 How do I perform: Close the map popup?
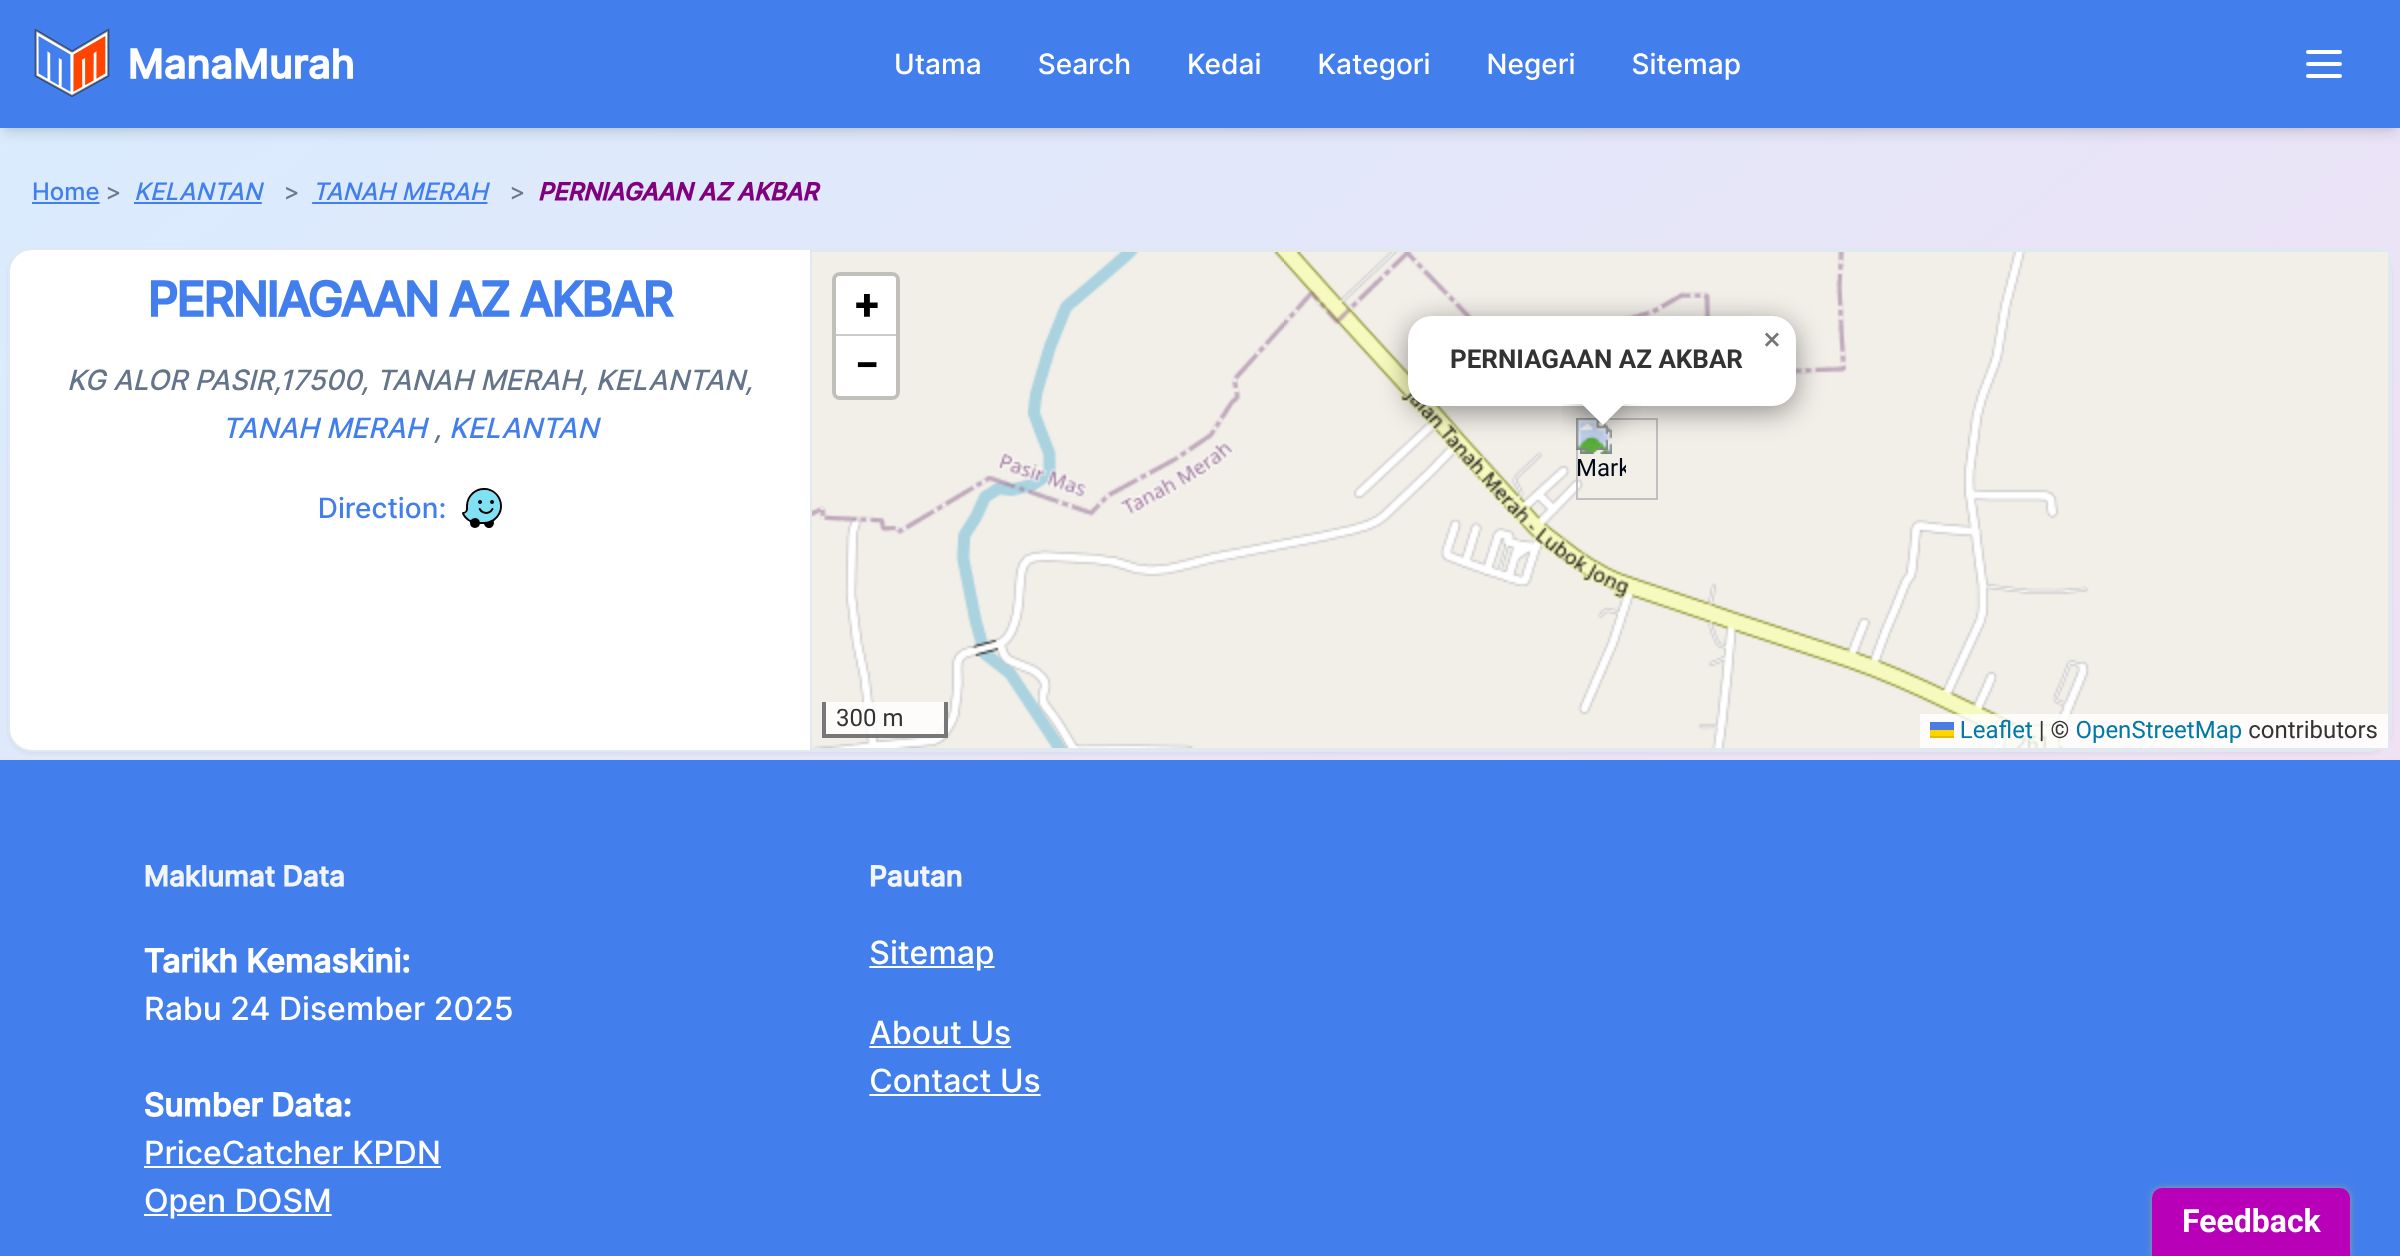(1771, 340)
